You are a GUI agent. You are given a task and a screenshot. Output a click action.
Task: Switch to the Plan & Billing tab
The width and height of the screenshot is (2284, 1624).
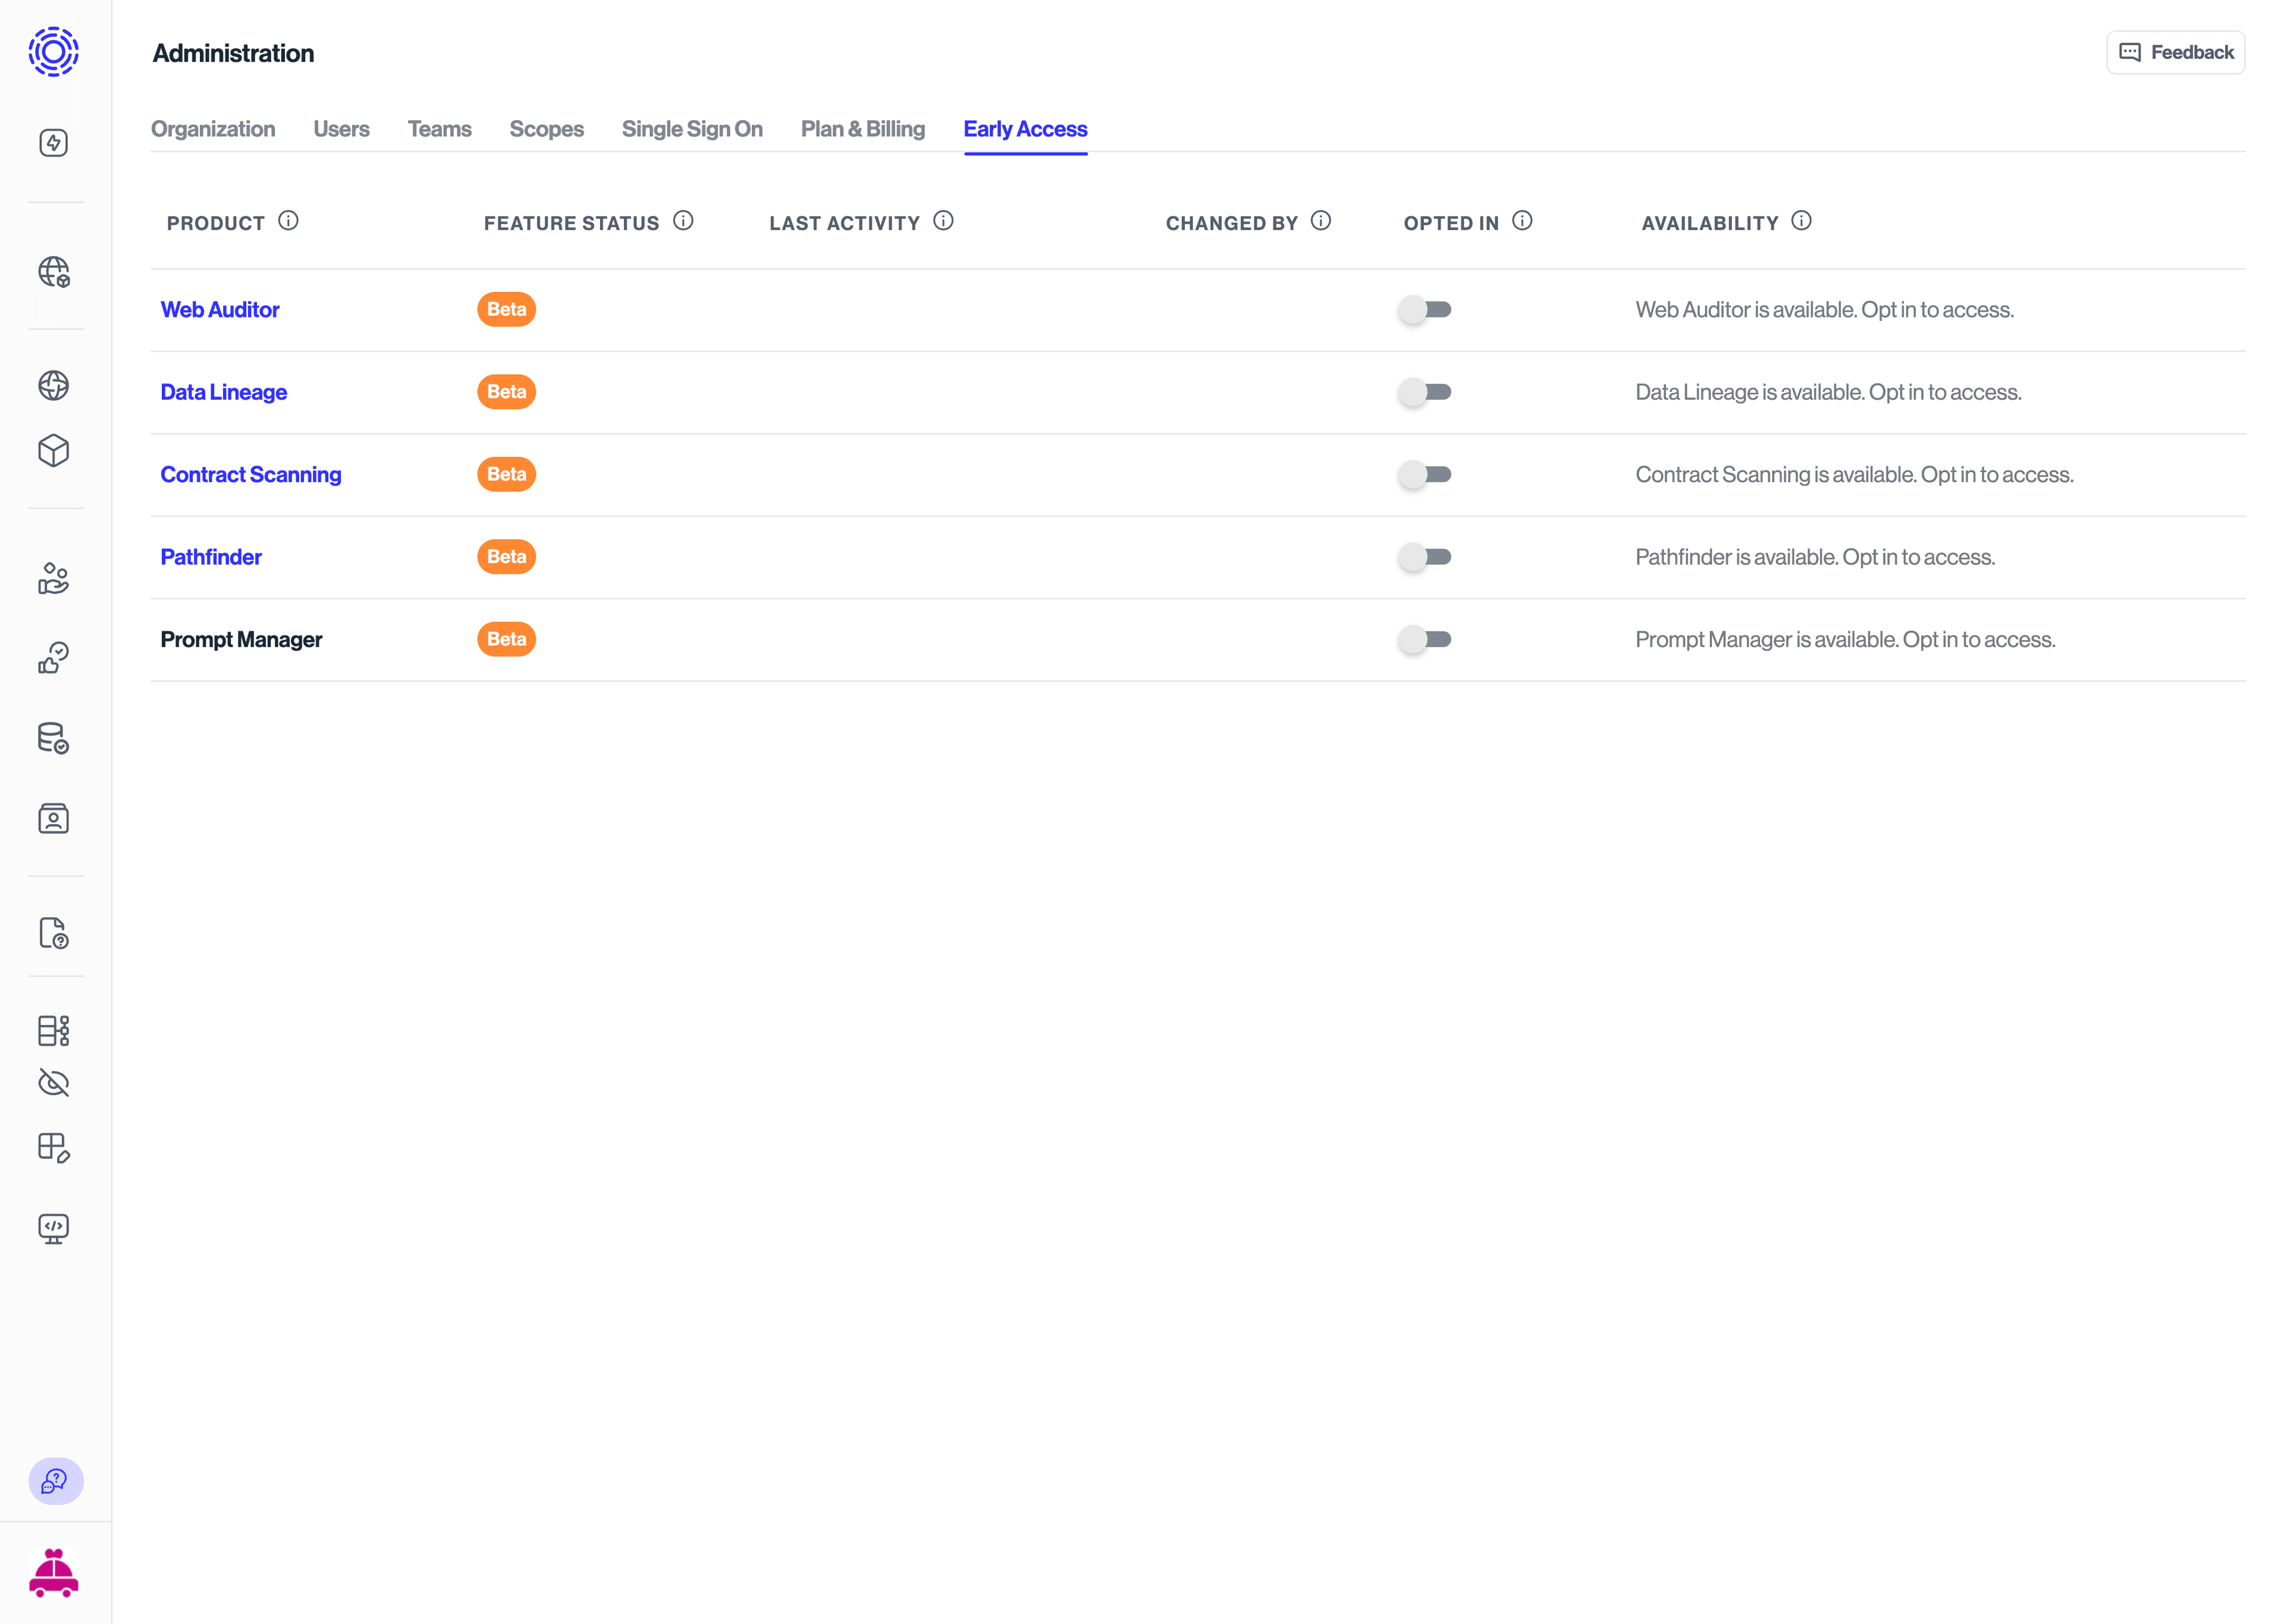pyautogui.click(x=862, y=129)
